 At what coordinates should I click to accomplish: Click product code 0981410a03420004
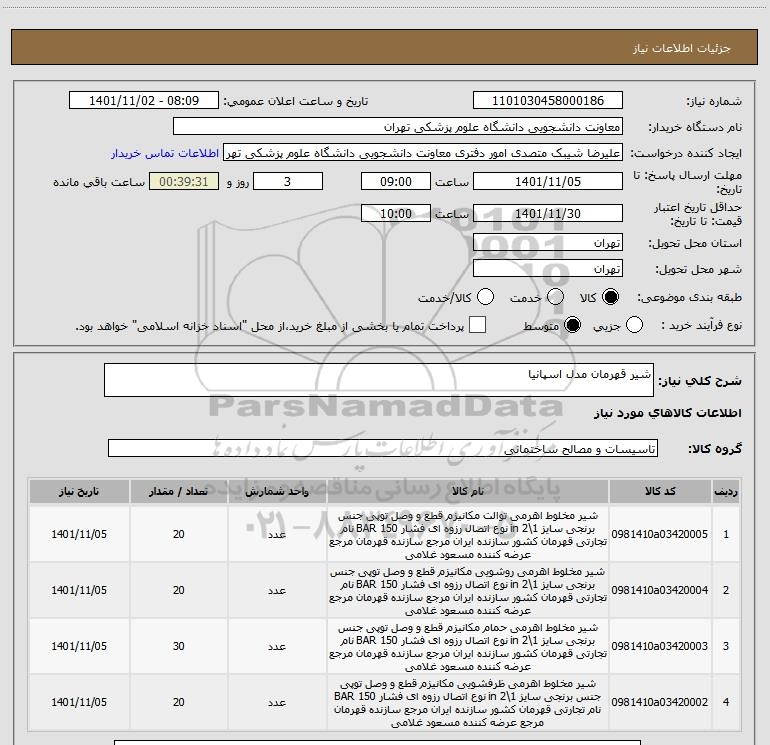(660, 590)
